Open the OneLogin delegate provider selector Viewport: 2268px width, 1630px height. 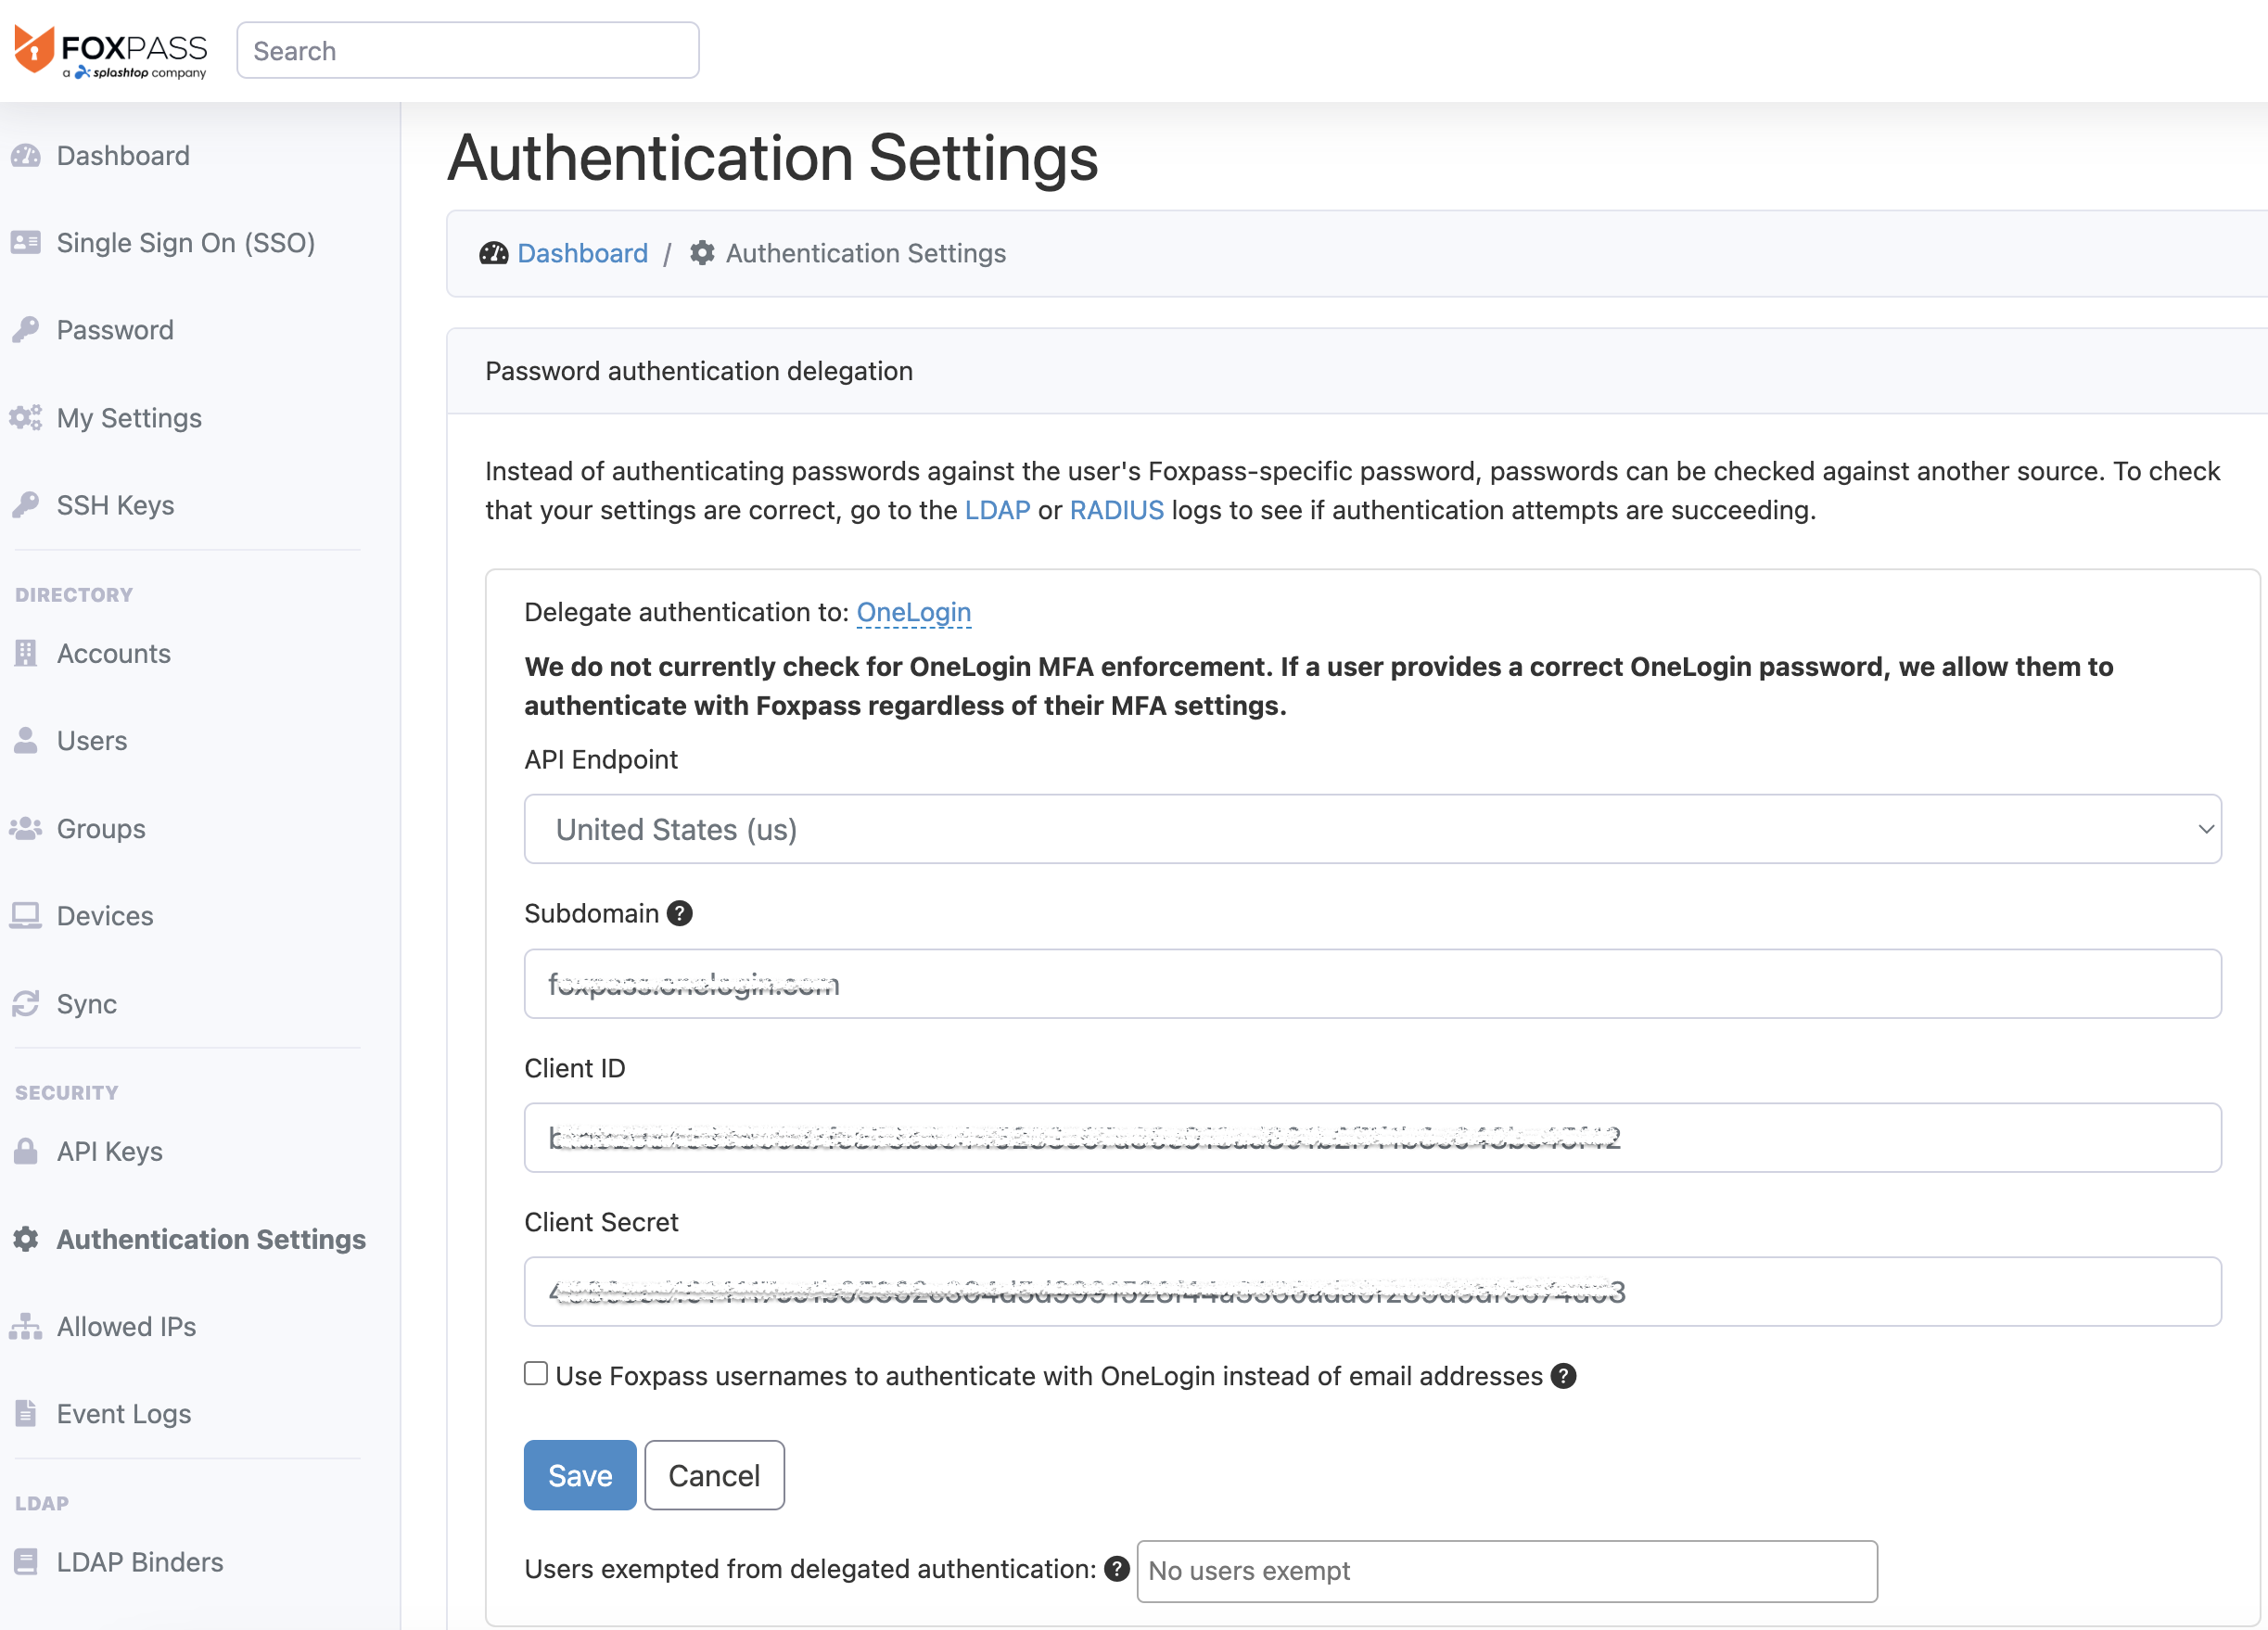[x=914, y=613]
